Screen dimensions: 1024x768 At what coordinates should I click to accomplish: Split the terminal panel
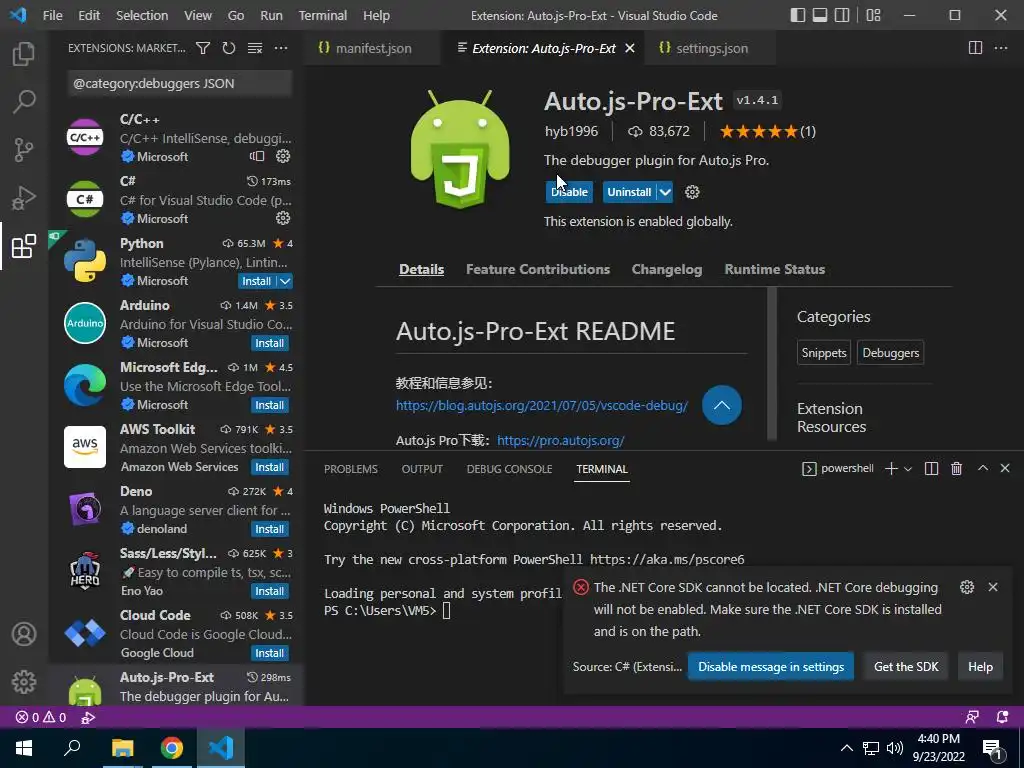pyautogui.click(x=932, y=468)
